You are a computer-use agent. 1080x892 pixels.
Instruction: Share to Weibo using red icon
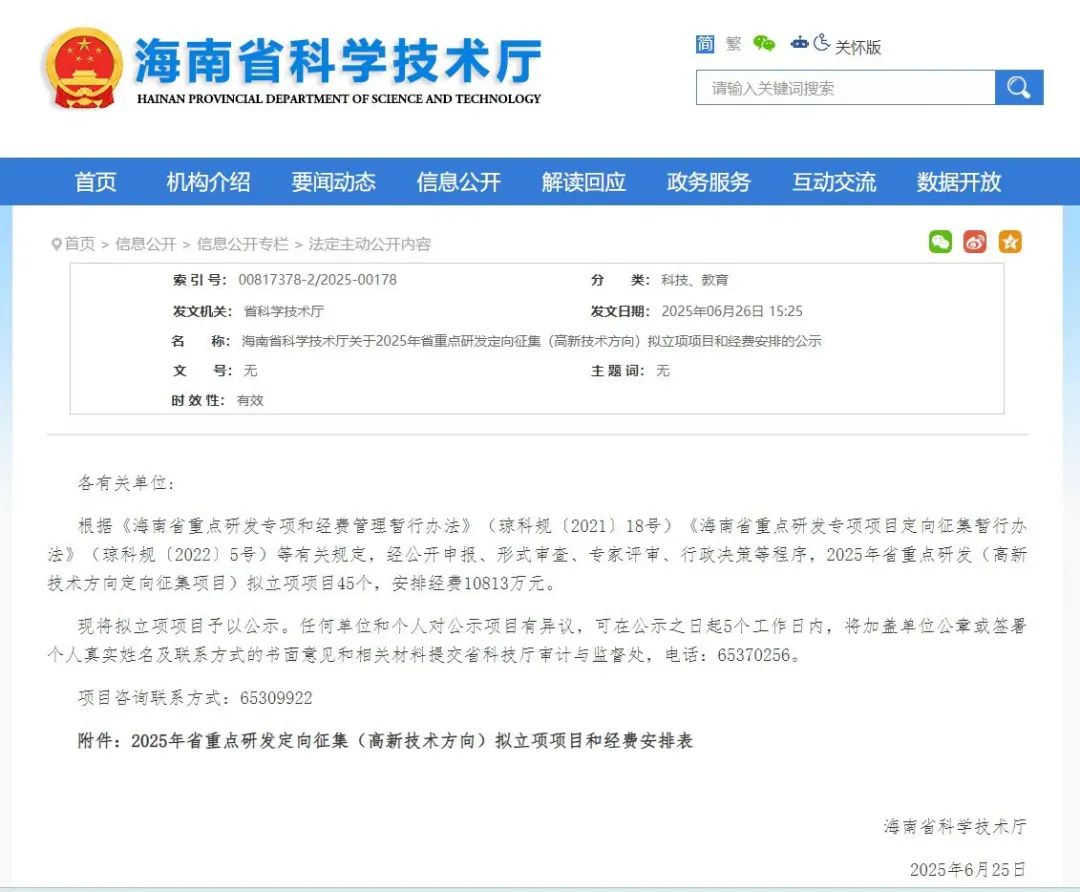click(975, 242)
